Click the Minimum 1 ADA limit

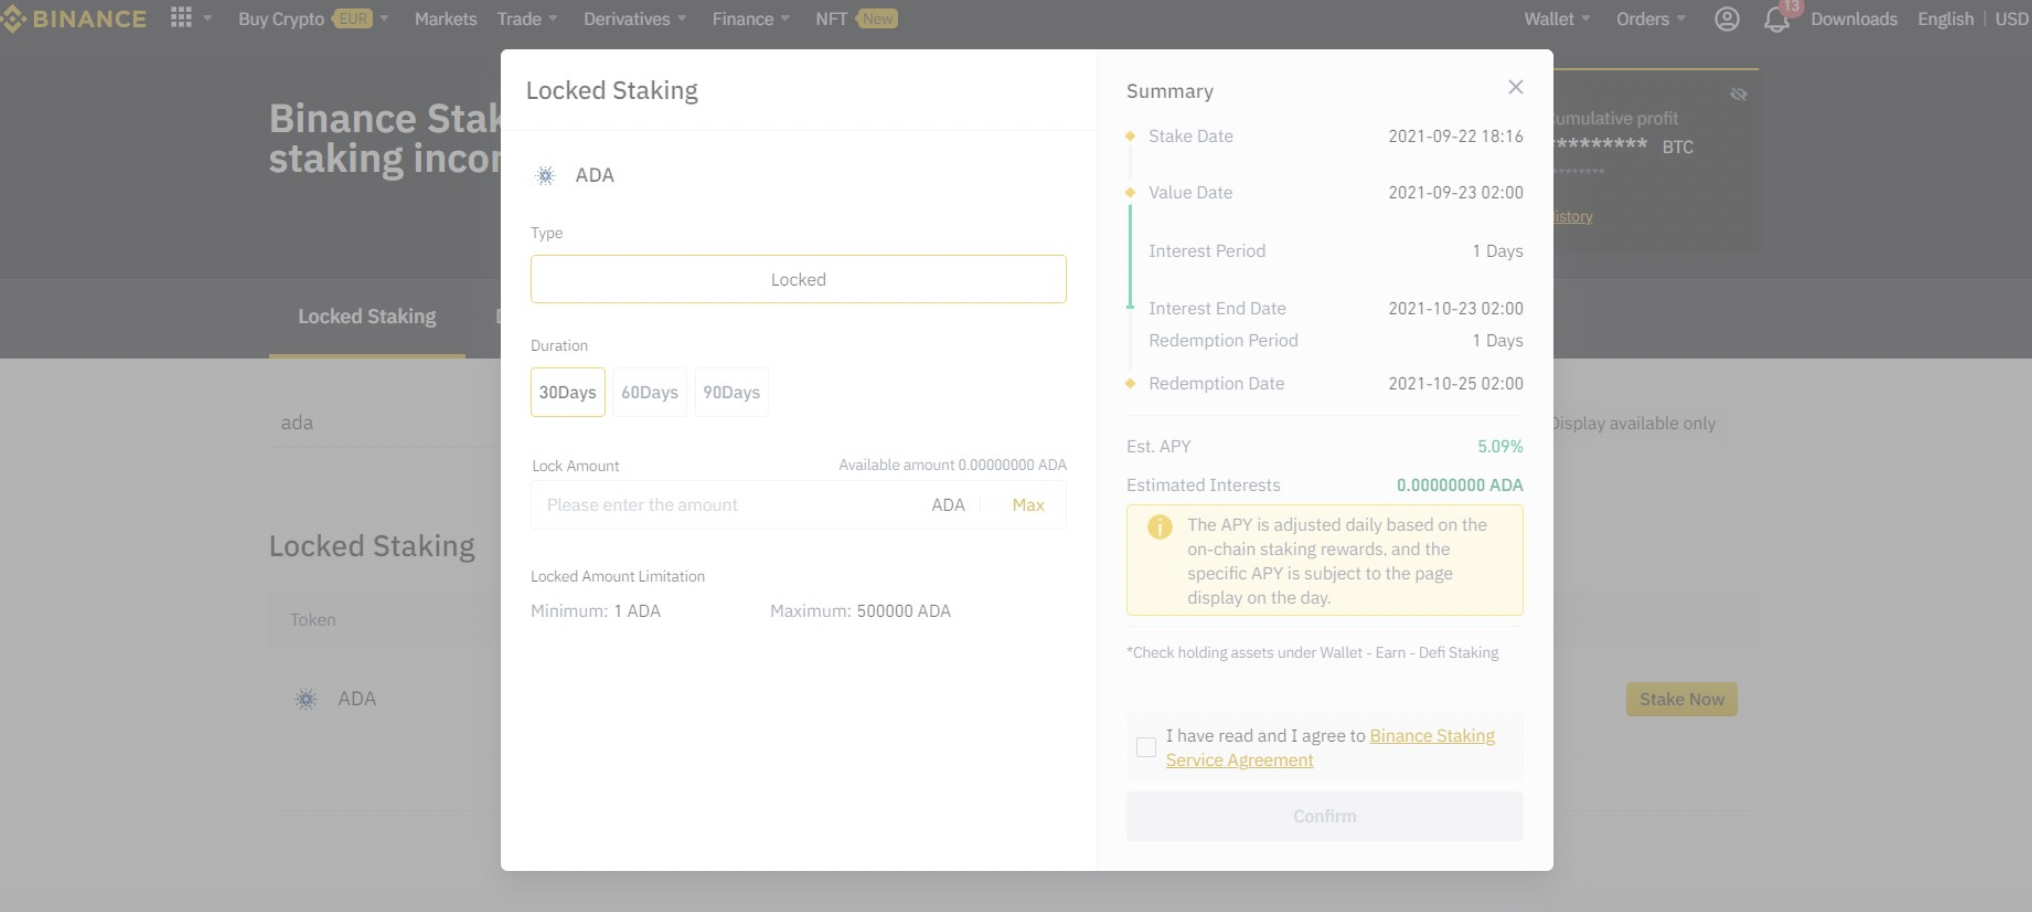pyautogui.click(x=596, y=611)
